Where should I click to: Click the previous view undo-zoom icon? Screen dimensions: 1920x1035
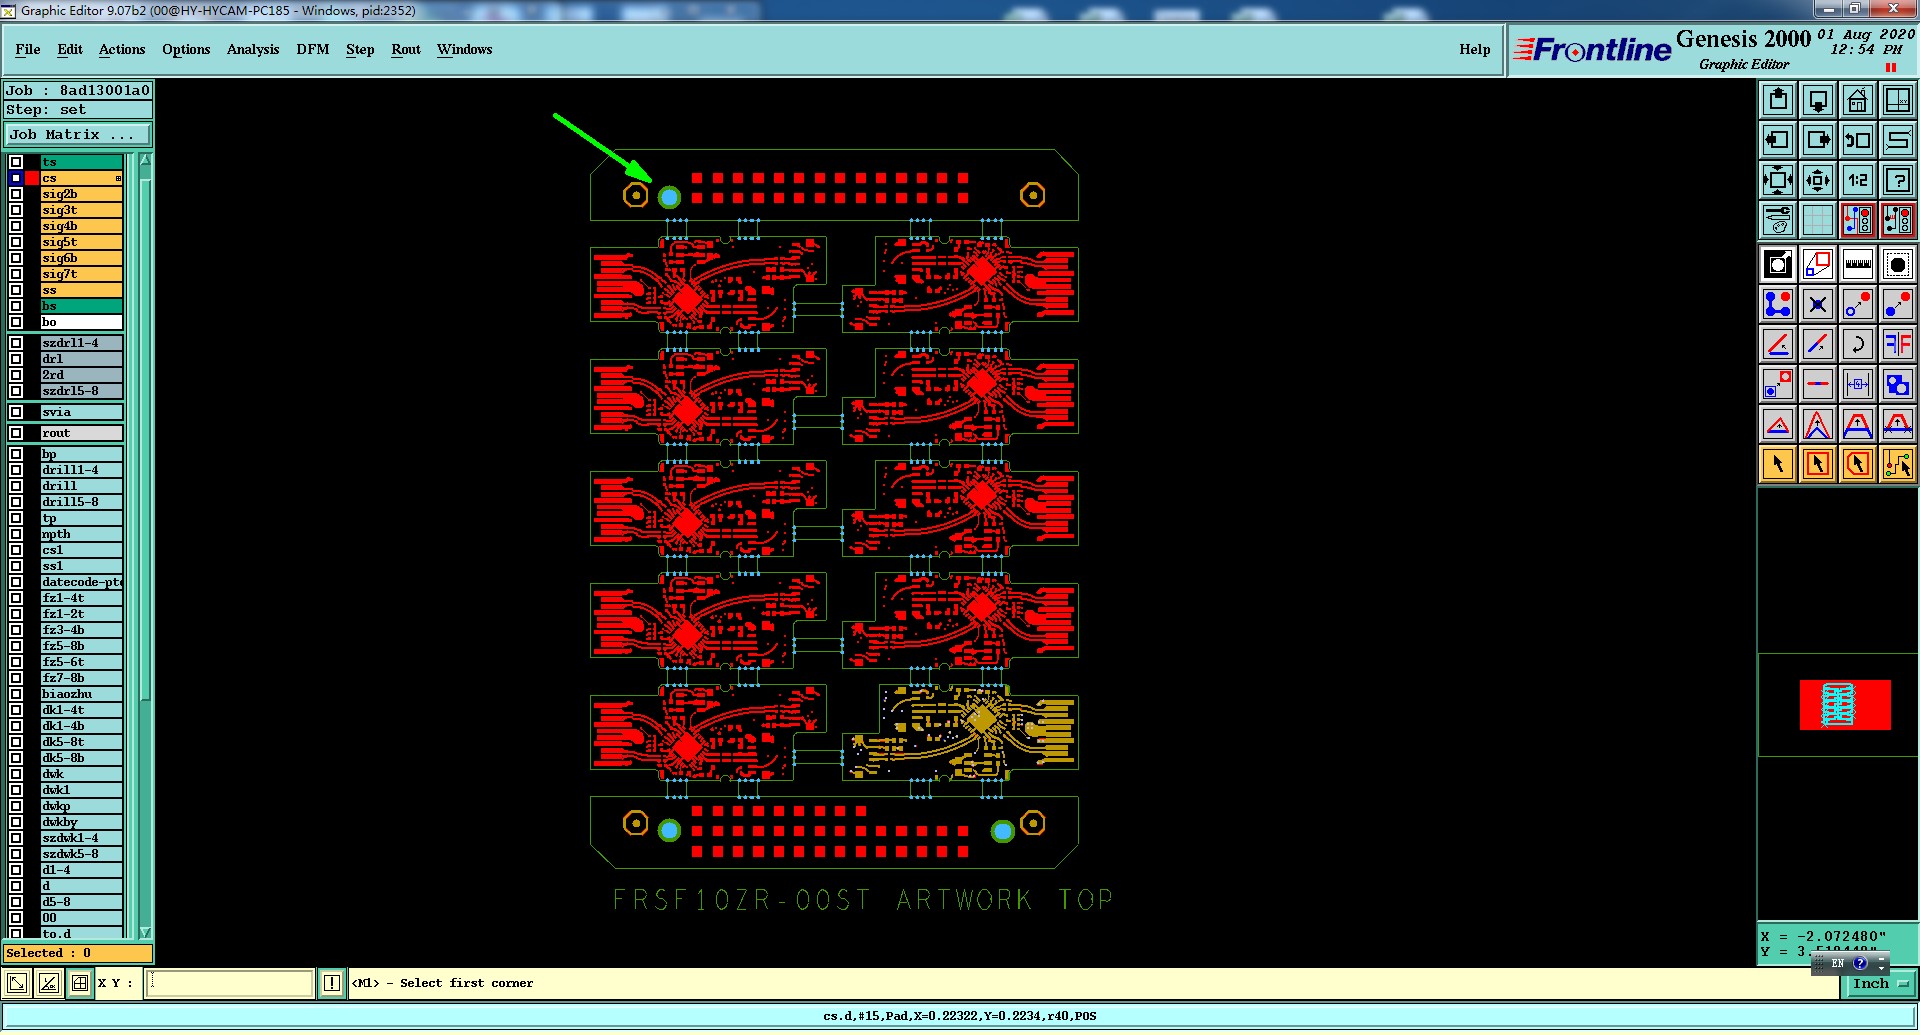pyautogui.click(x=1858, y=140)
